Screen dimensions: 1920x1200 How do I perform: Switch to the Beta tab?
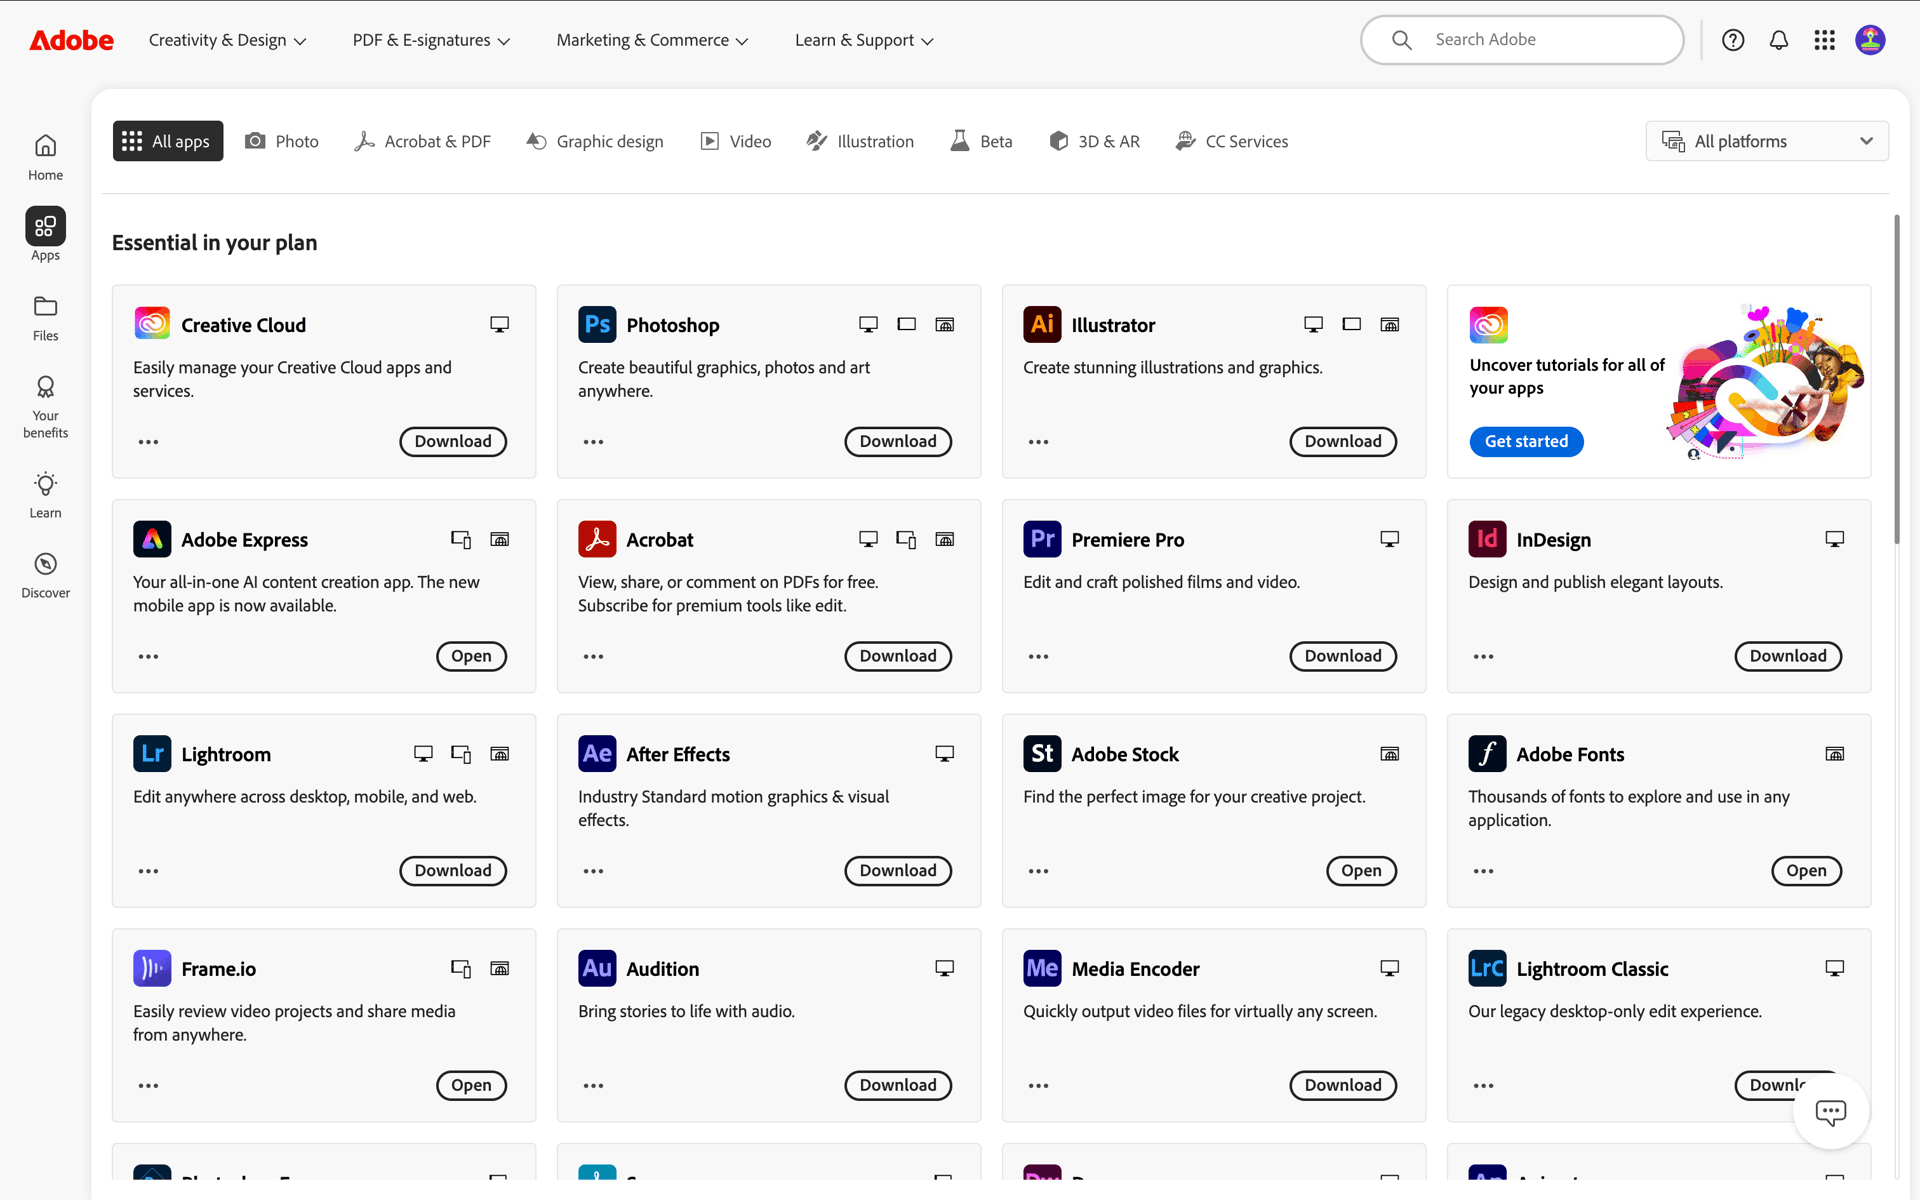click(x=981, y=141)
